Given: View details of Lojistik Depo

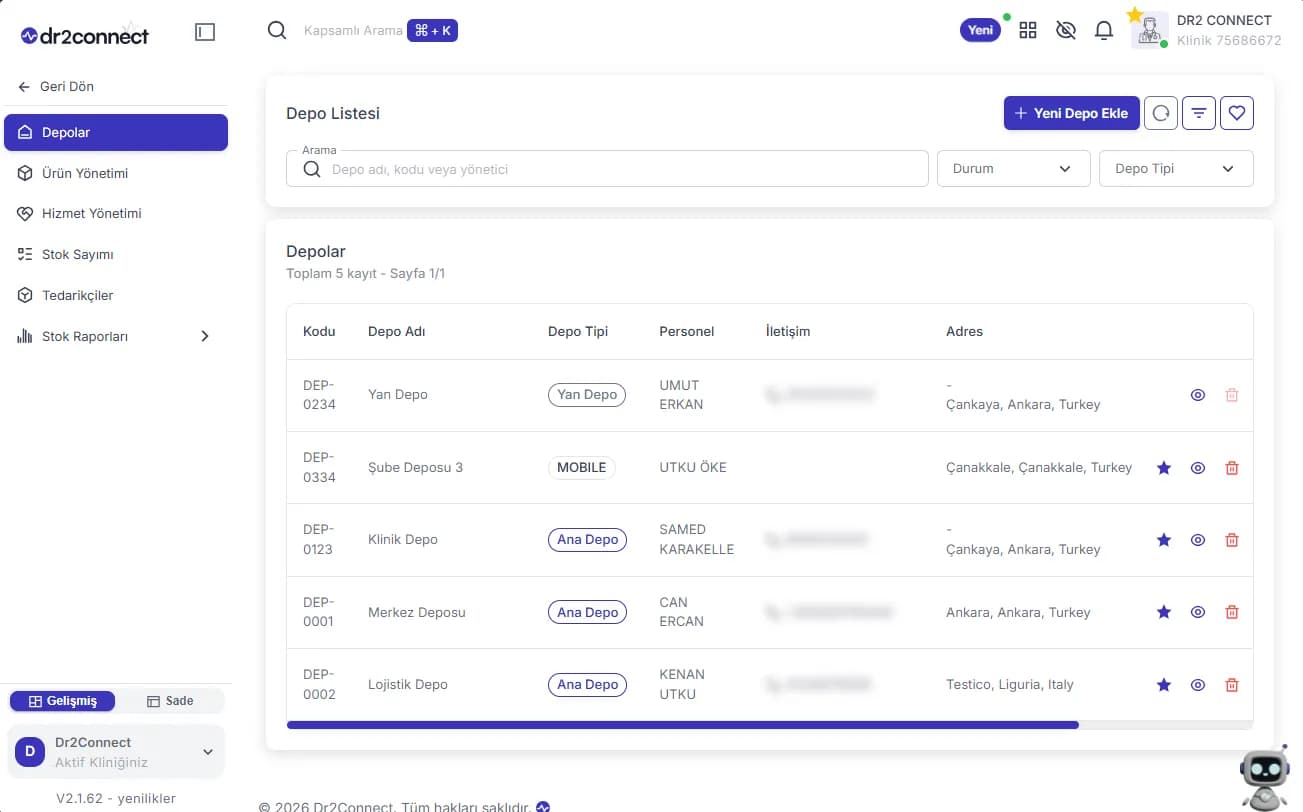Looking at the screenshot, I should [1198, 685].
